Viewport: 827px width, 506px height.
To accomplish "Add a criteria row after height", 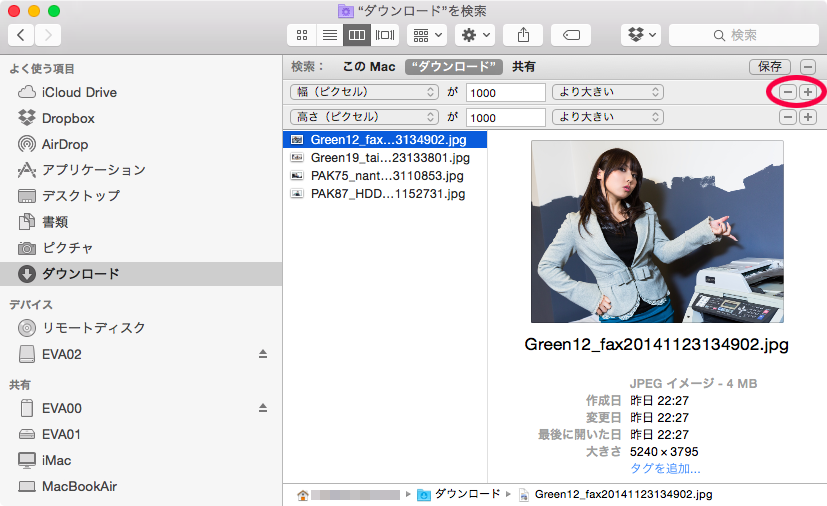I will [x=807, y=117].
